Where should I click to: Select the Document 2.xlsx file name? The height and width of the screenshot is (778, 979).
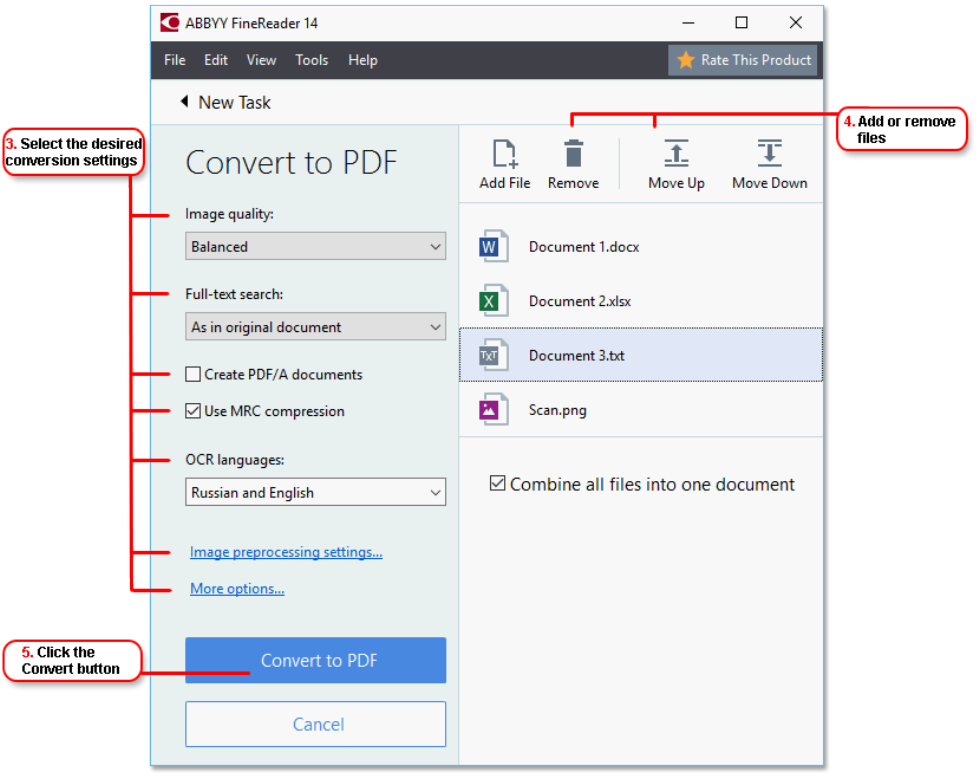point(579,301)
